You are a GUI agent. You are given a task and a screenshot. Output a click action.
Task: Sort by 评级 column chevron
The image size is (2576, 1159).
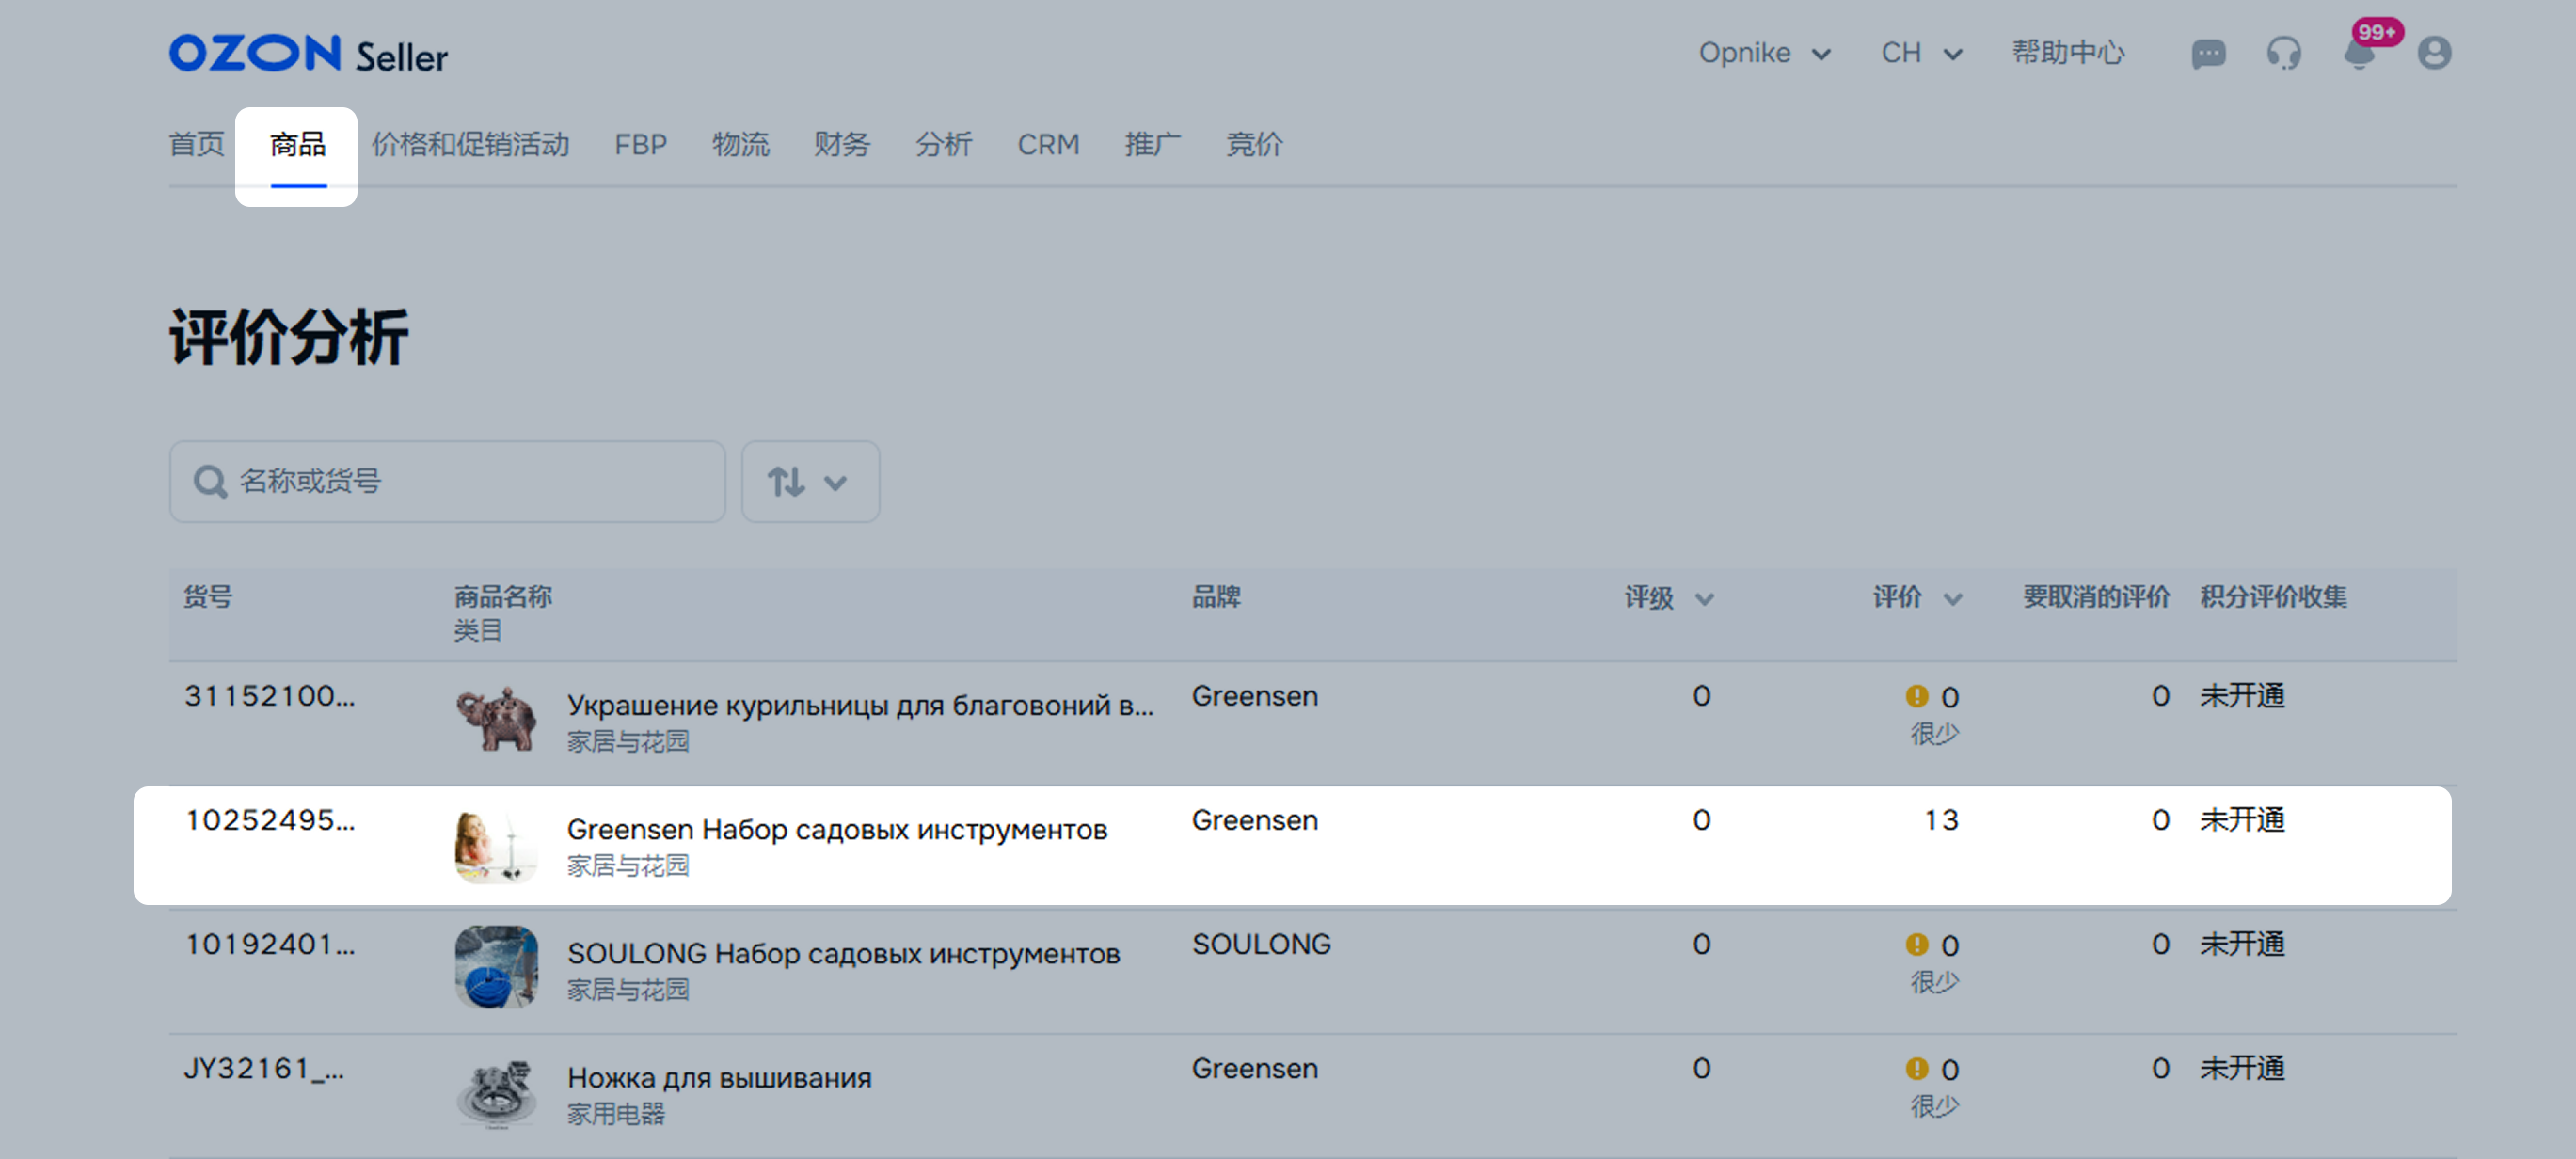[1705, 599]
